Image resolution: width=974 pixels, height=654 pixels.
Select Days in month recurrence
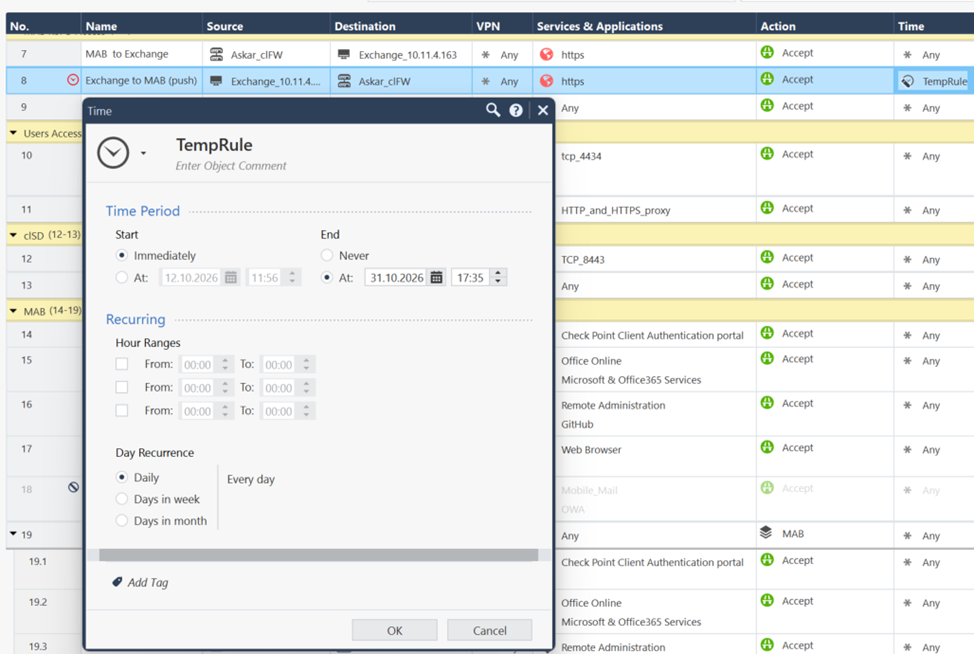(x=122, y=520)
